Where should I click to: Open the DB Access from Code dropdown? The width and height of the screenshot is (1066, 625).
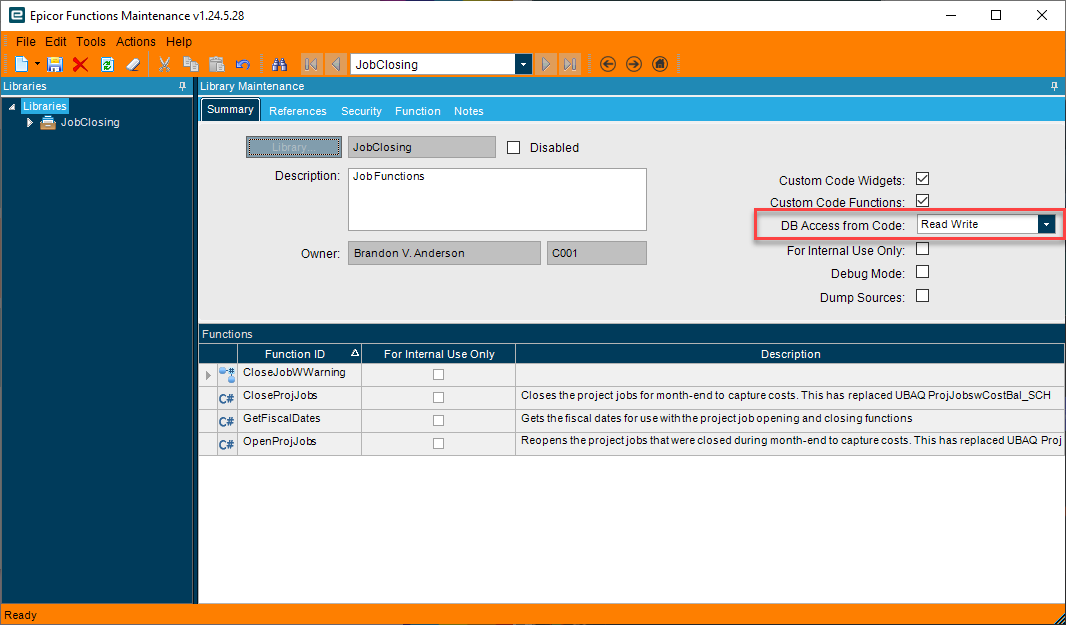[x=1046, y=224]
